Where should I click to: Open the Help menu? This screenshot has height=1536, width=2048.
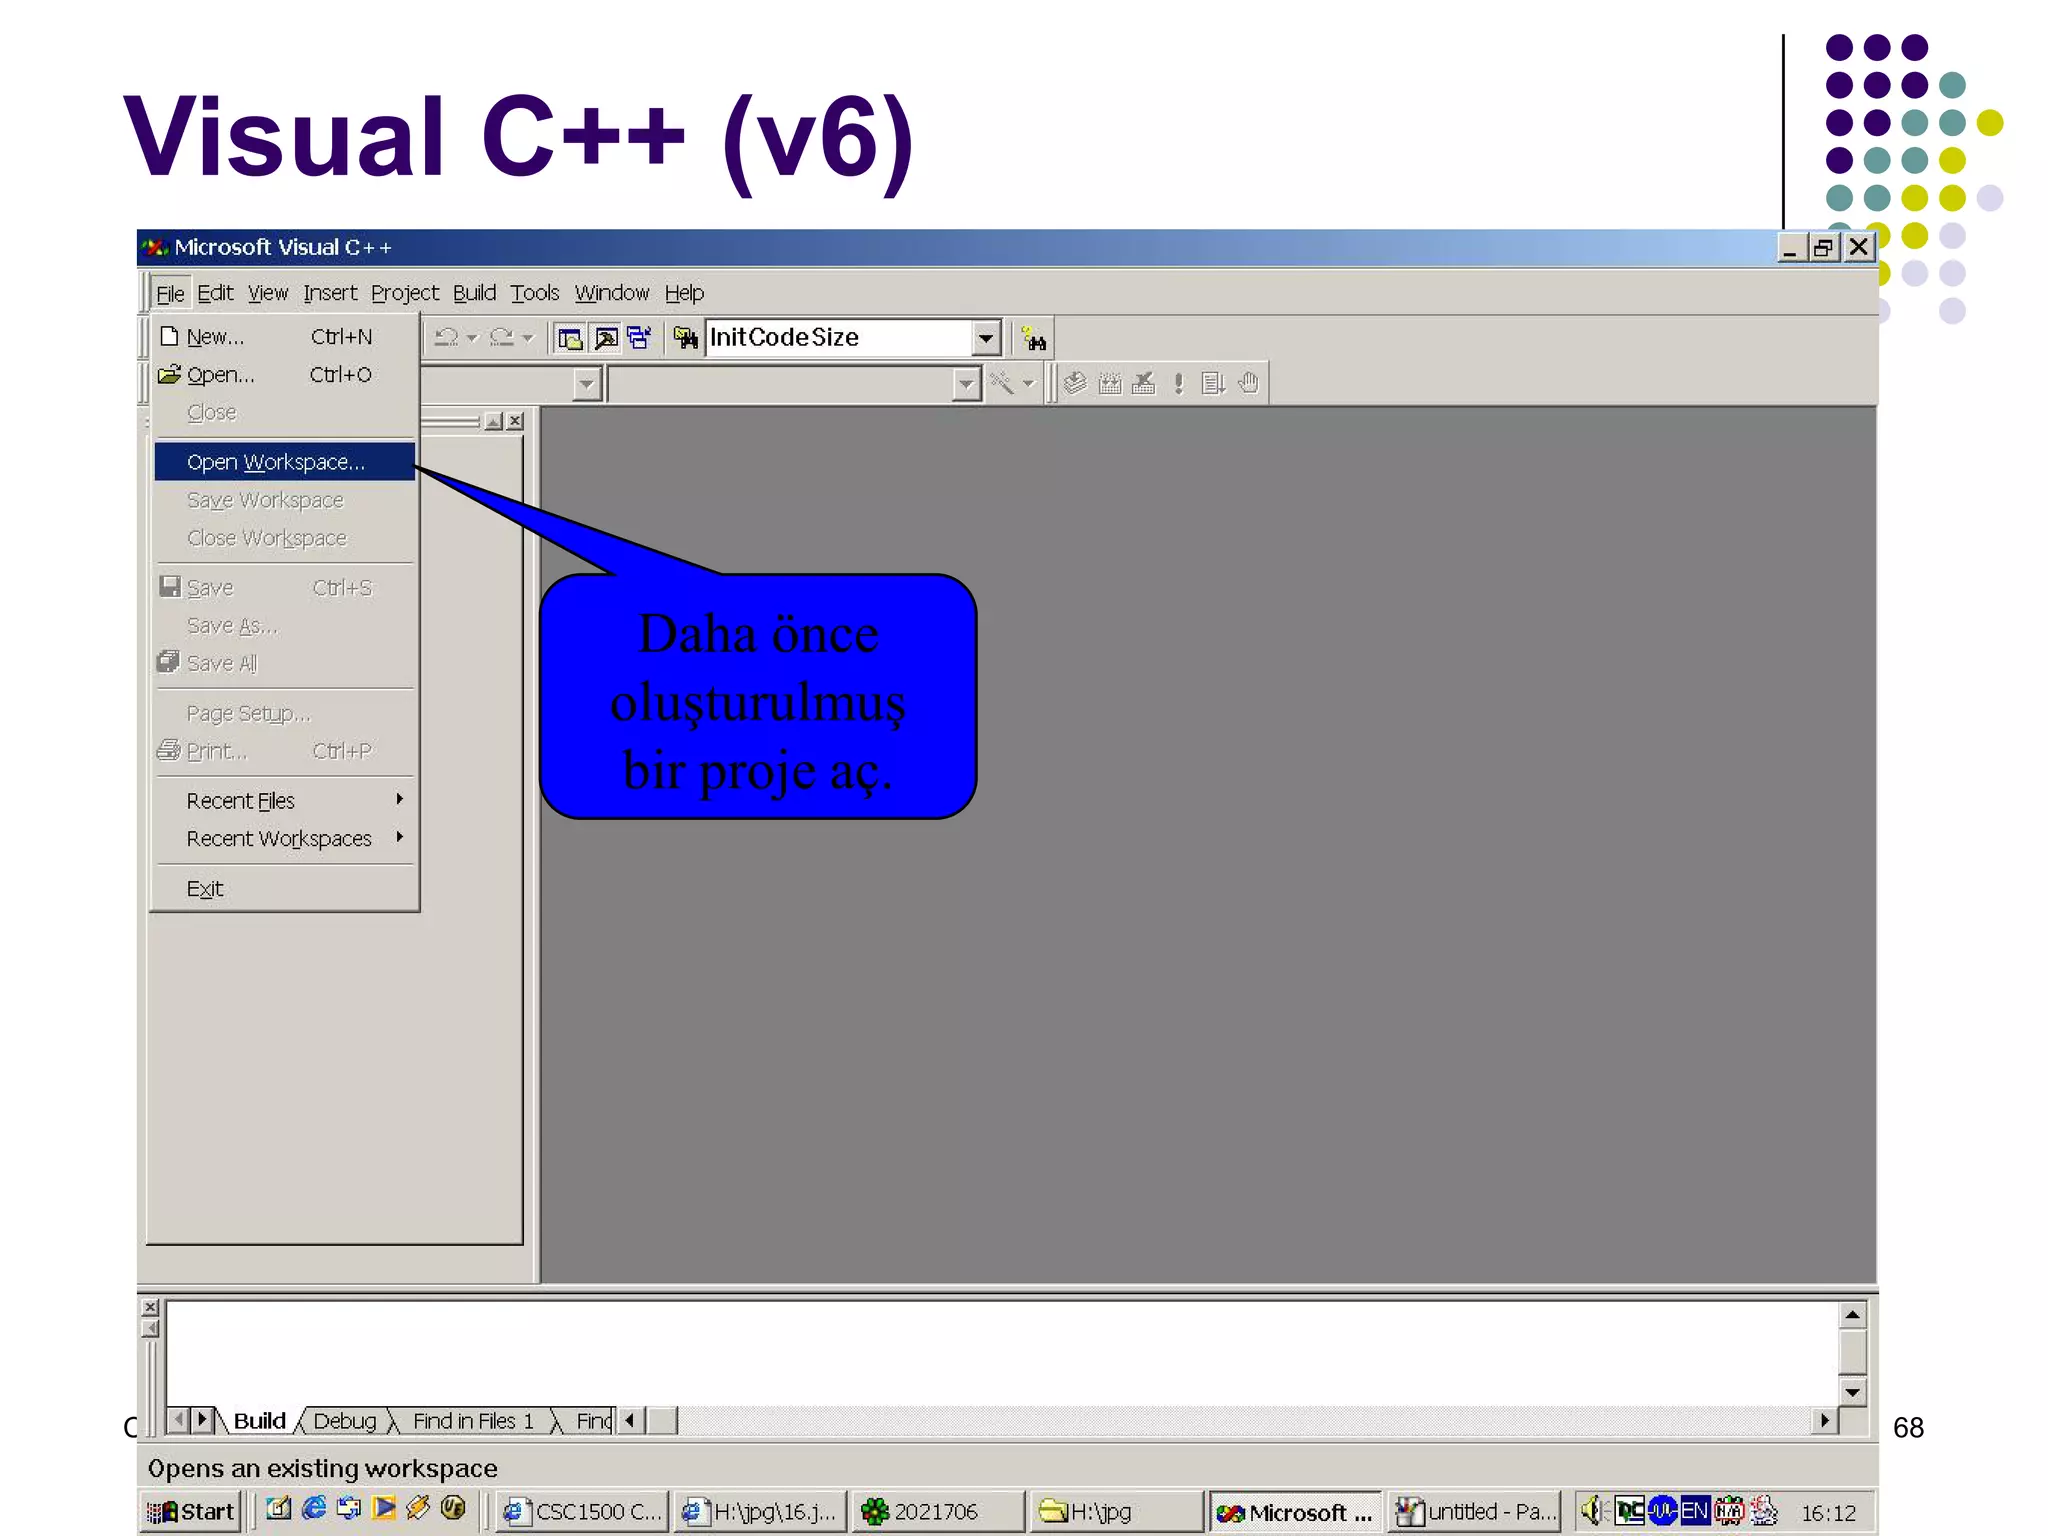[x=685, y=293]
